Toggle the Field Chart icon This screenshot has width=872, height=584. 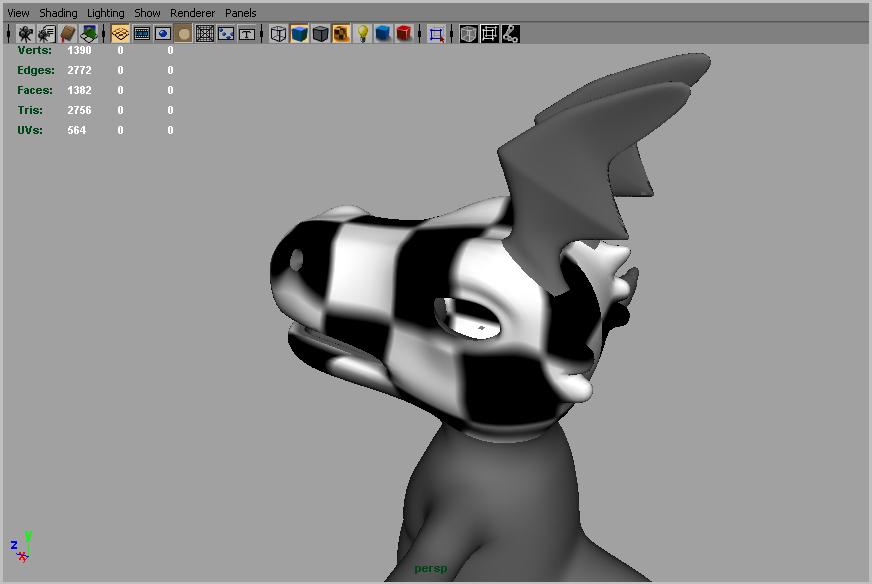tap(205, 34)
